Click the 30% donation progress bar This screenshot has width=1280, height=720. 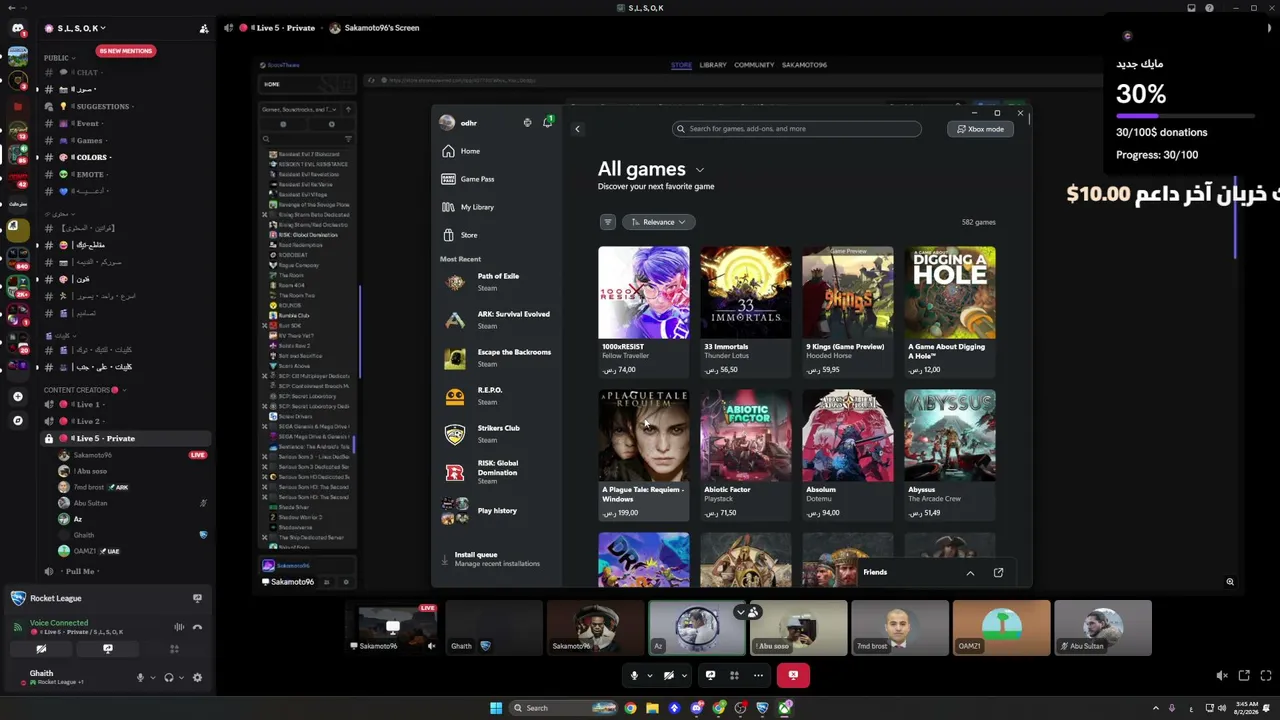click(x=1185, y=116)
